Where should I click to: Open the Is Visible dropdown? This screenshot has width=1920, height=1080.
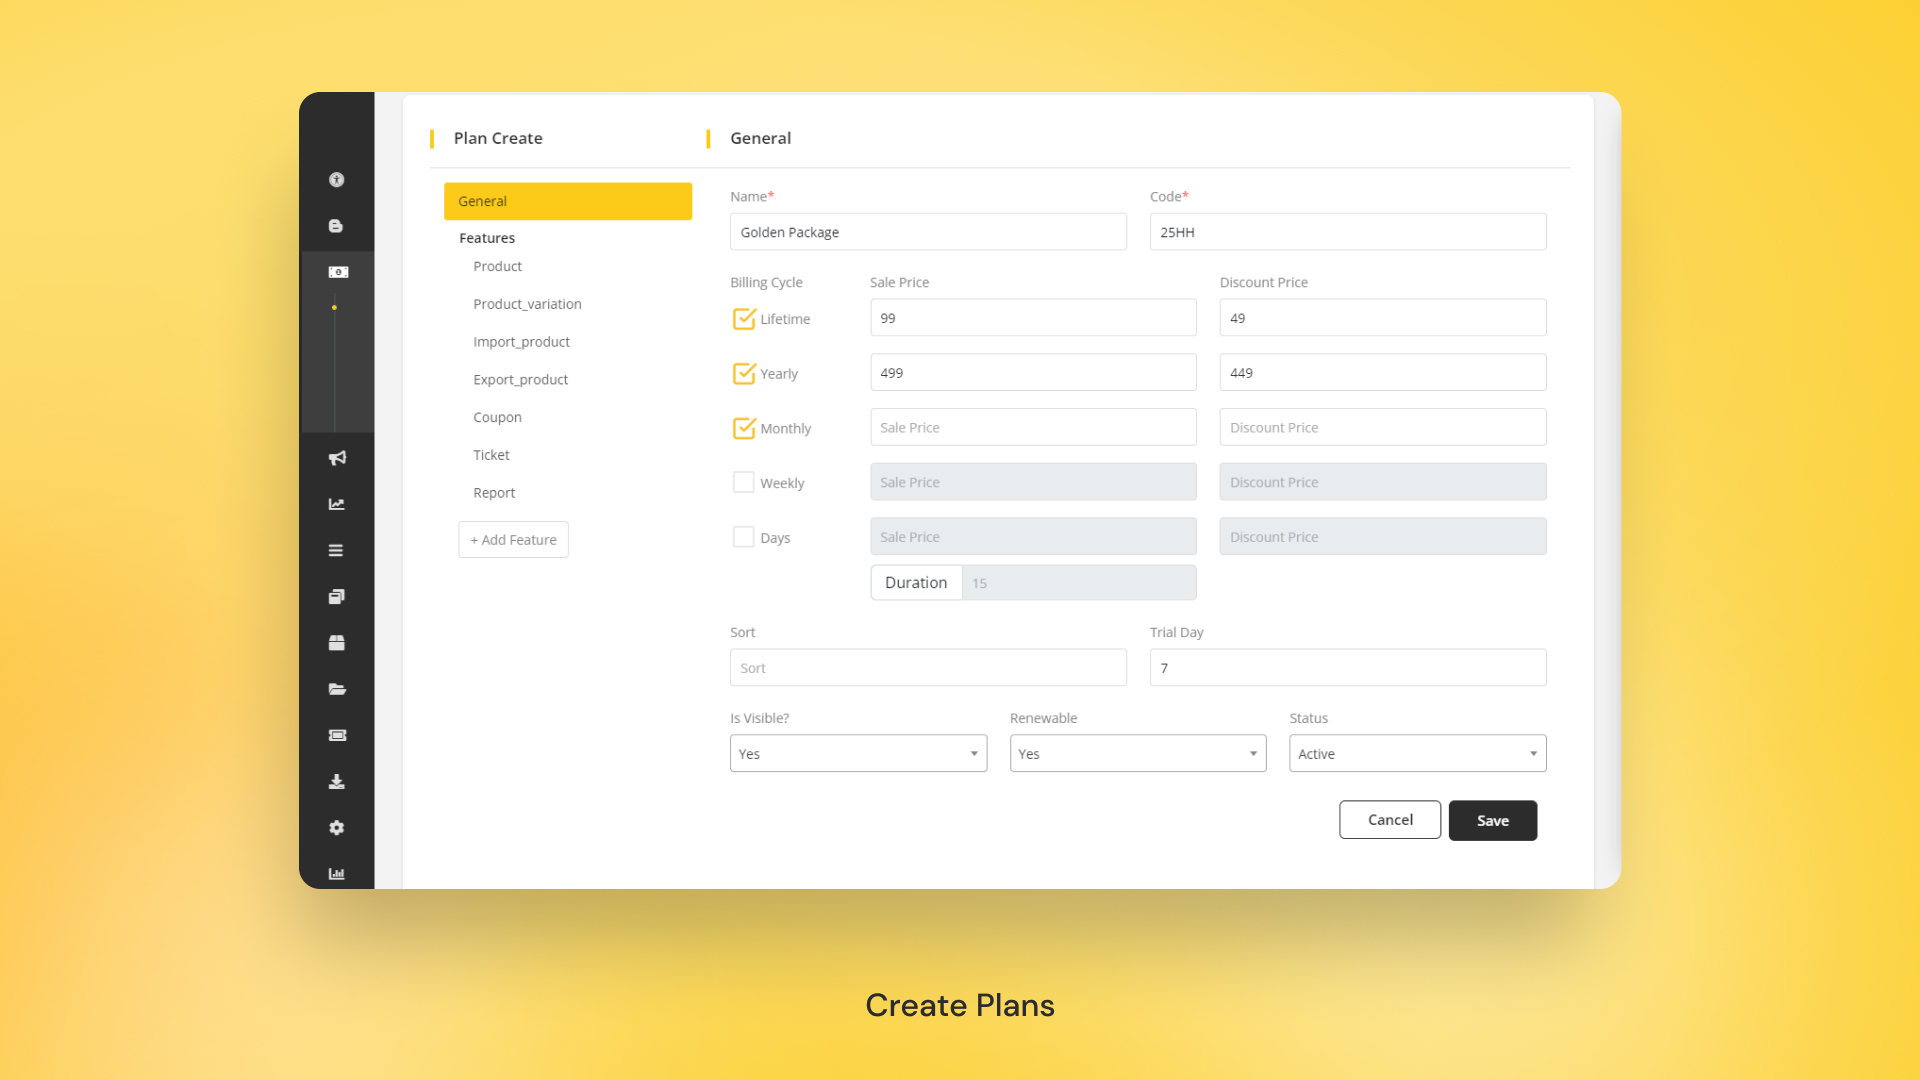tap(858, 754)
